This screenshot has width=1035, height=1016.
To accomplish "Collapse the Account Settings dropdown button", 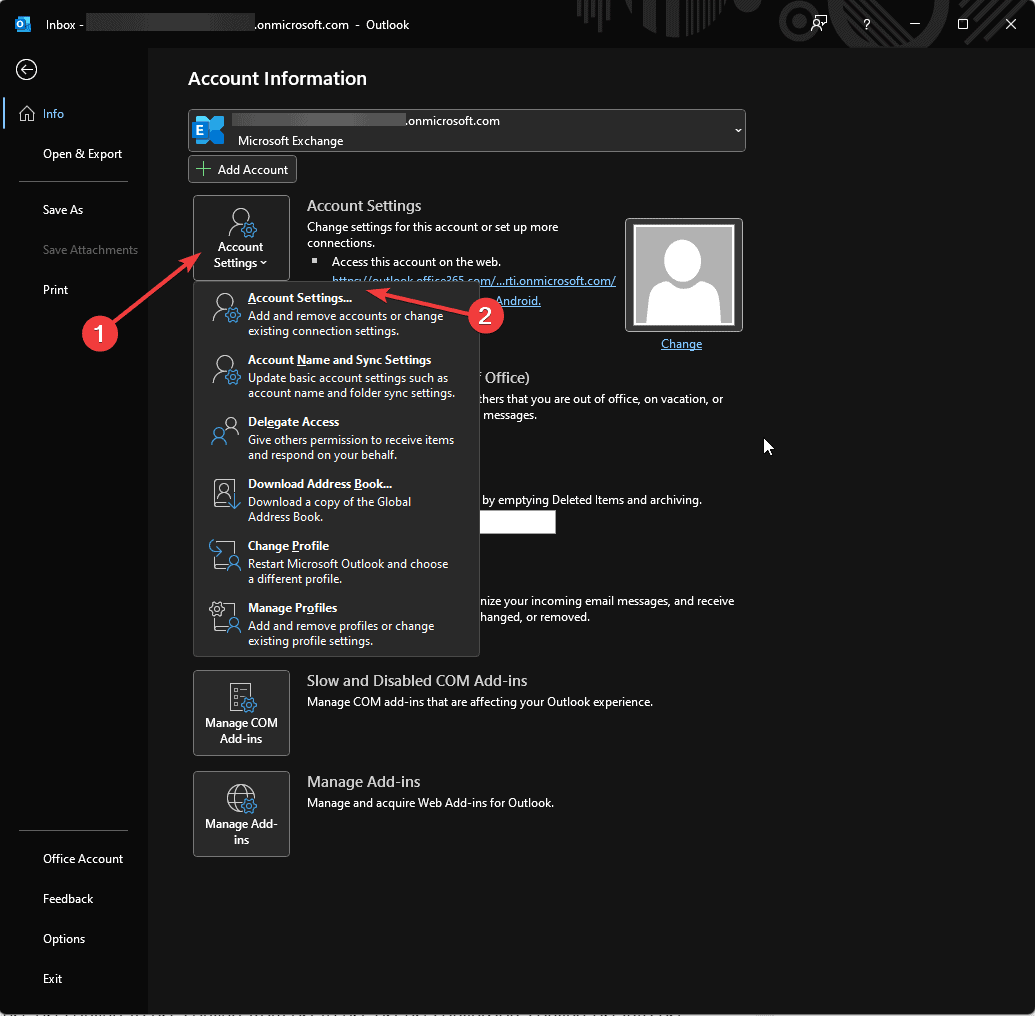I will pos(241,238).
